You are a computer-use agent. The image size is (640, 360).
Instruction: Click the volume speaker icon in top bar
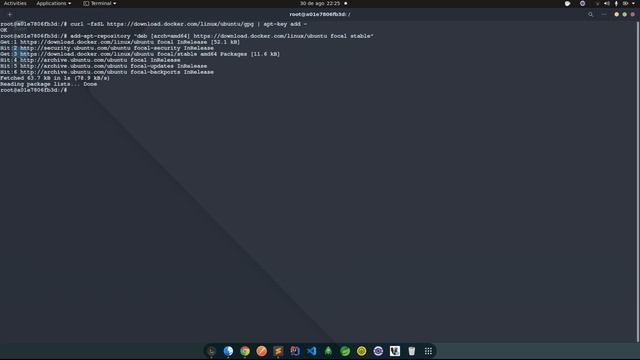(x=607, y=3)
